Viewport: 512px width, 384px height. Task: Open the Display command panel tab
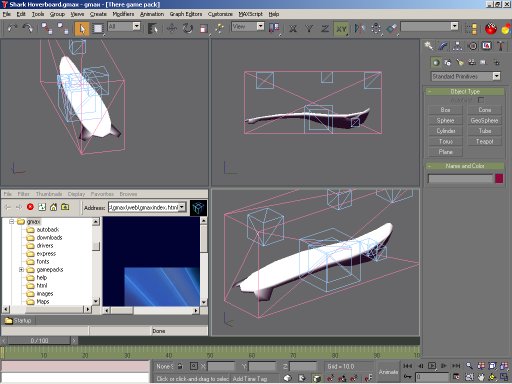coord(487,46)
